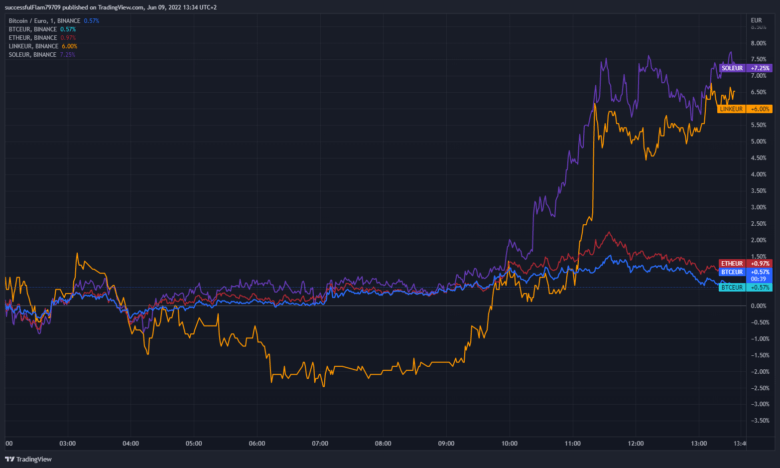This screenshot has height=468, width=780.
Task: Click the 2.00% mark on price axis
Action: point(758,240)
